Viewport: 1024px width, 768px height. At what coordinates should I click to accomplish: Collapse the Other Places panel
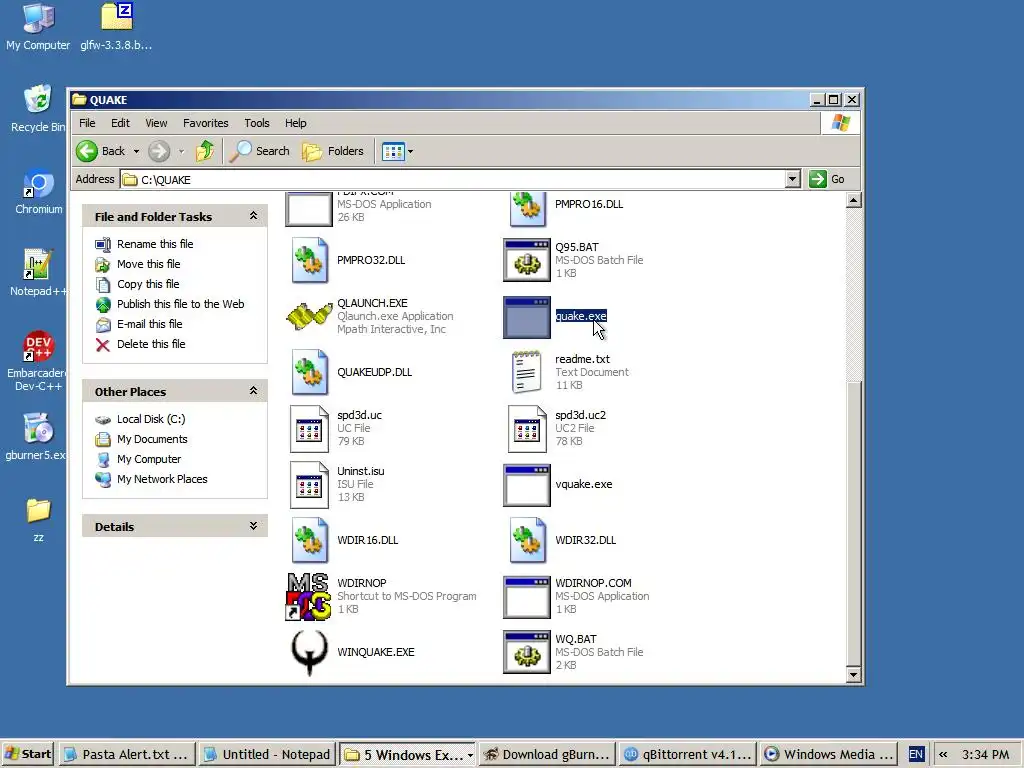(253, 391)
